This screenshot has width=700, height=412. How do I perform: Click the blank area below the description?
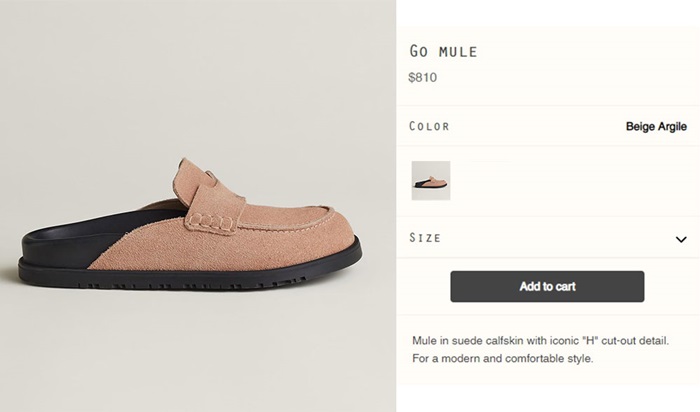click(547, 390)
